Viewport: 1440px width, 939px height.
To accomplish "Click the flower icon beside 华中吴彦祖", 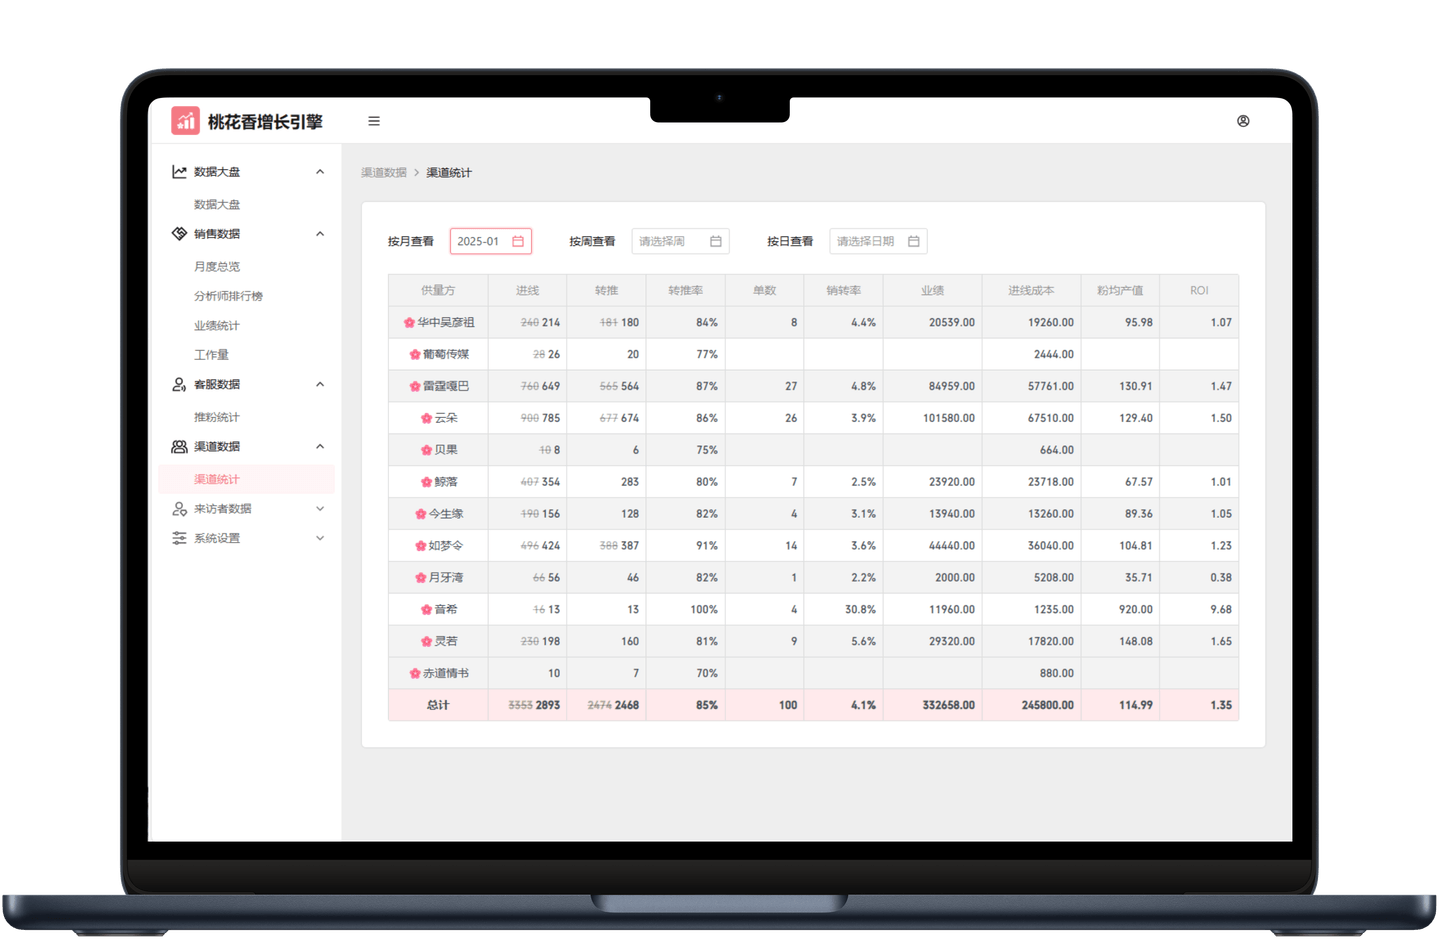I will pos(409,323).
